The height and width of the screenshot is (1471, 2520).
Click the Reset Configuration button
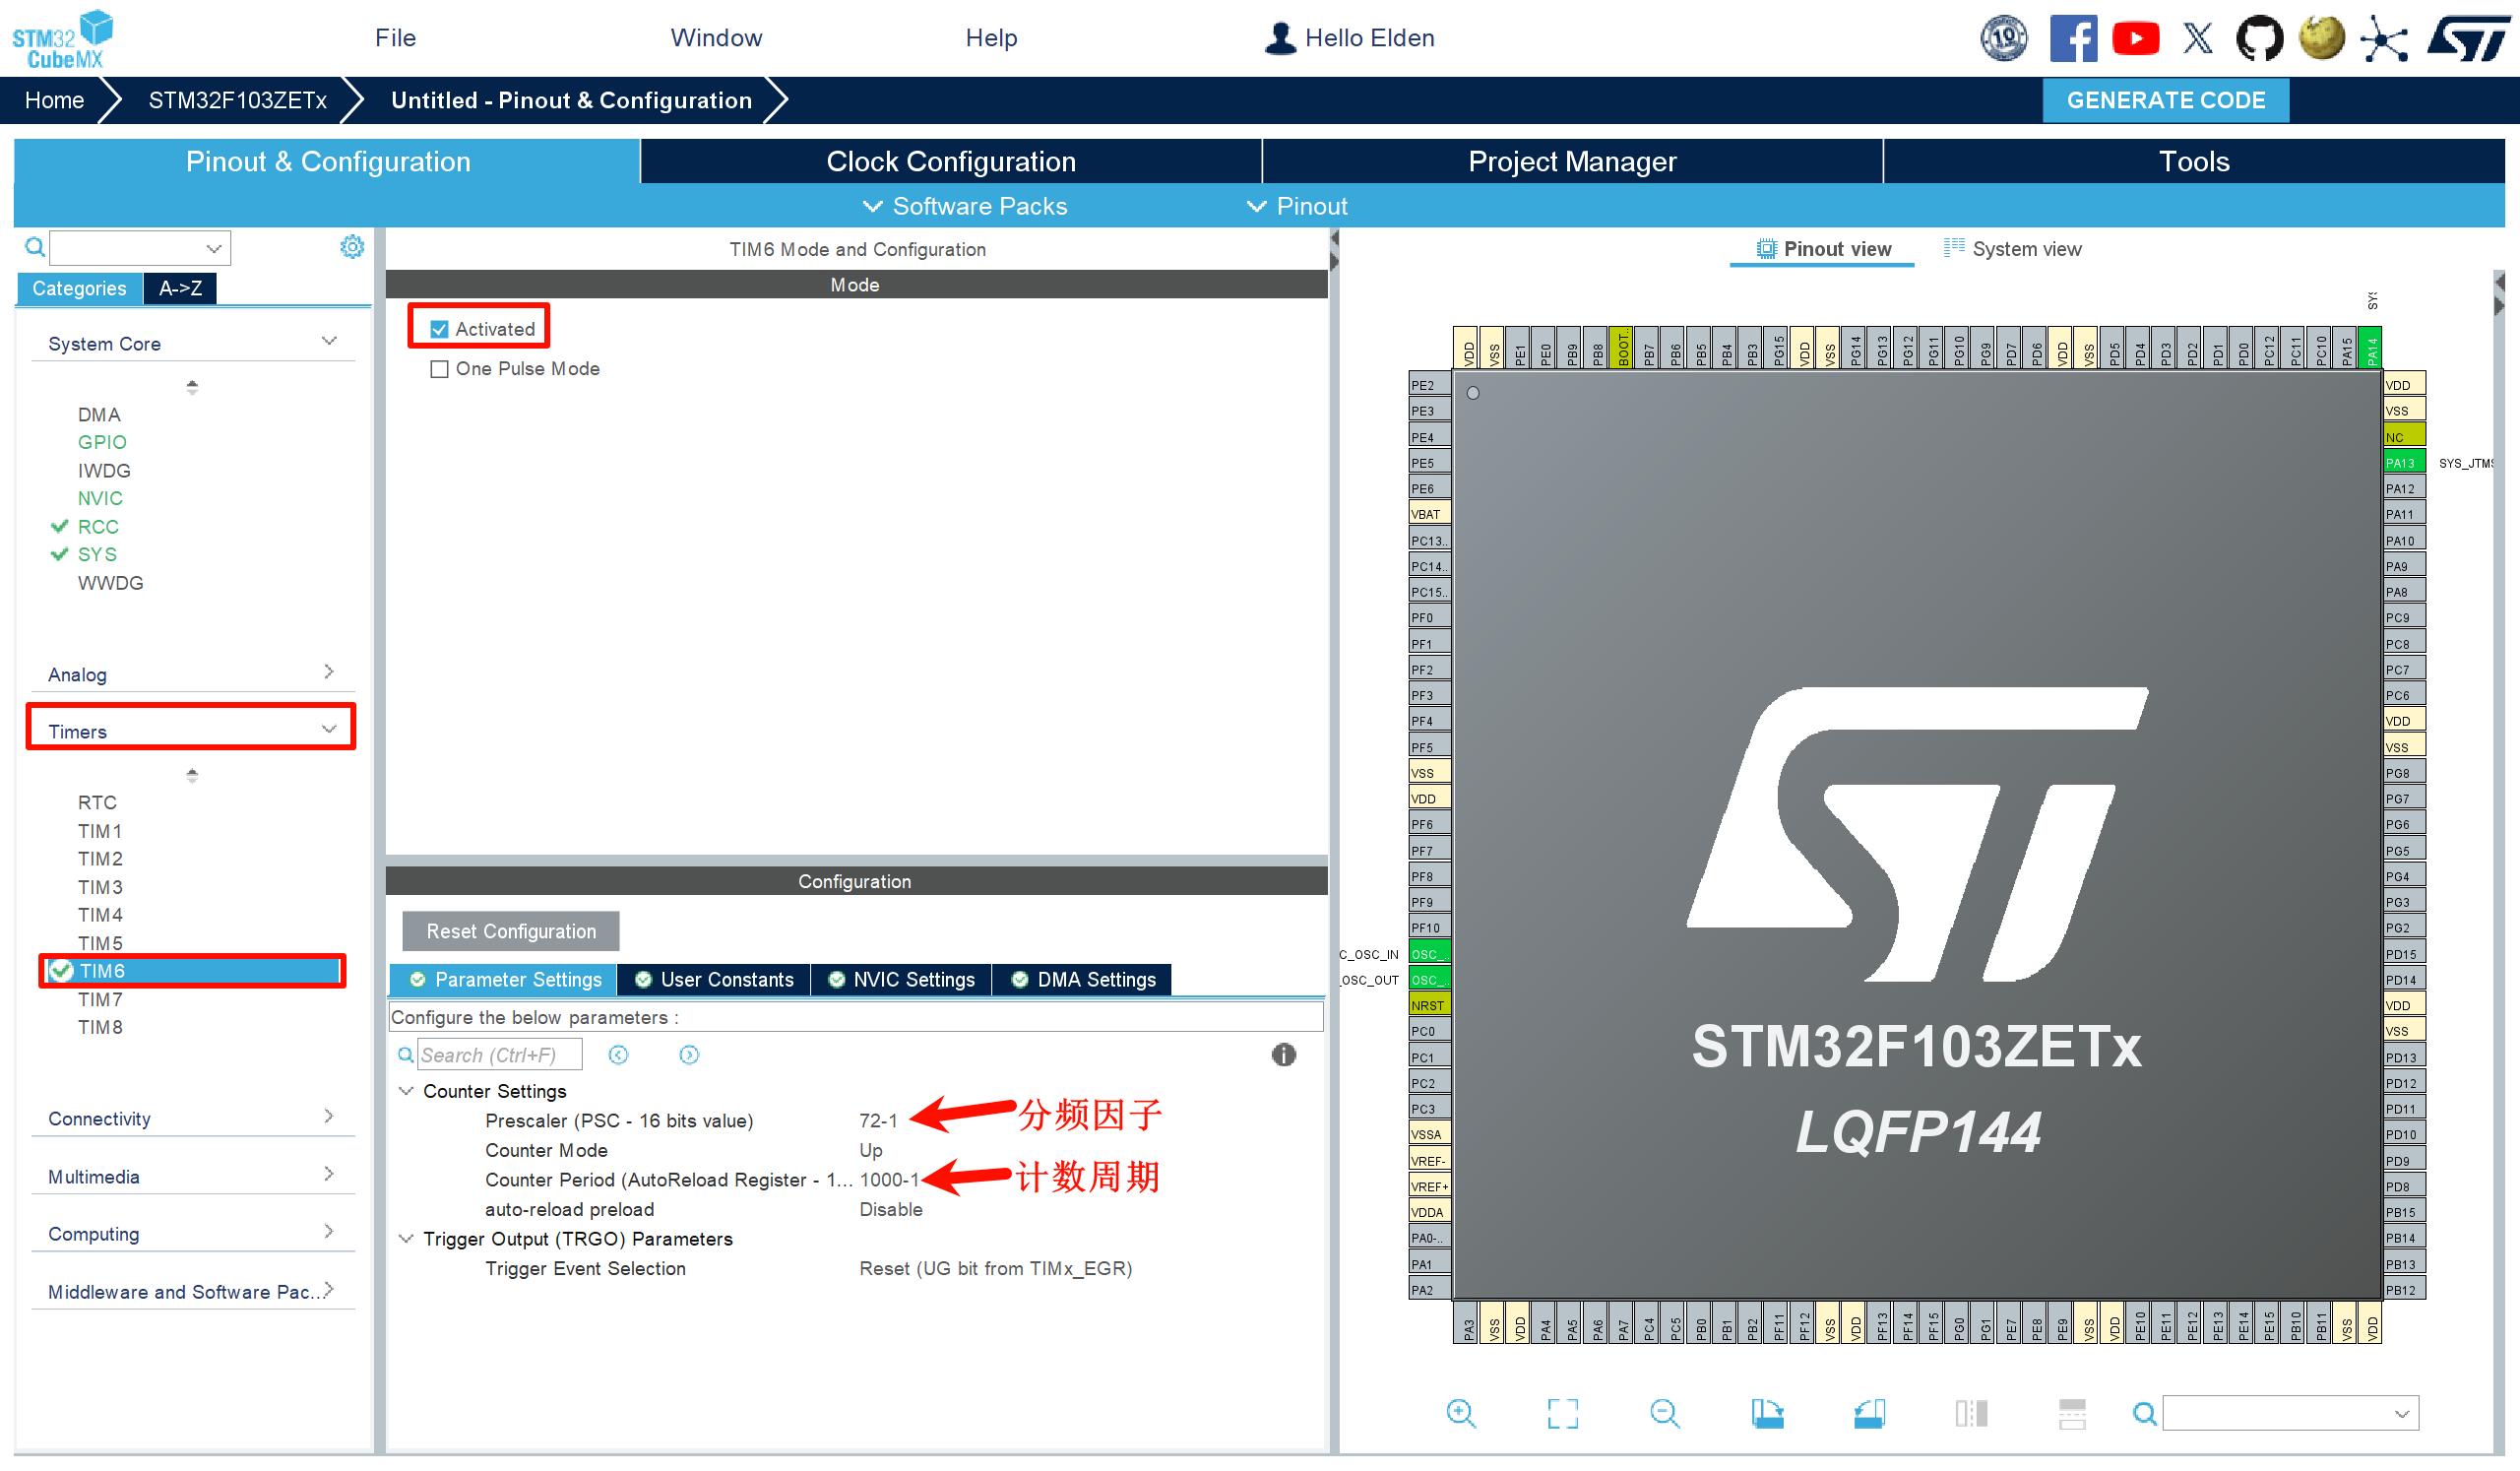(x=510, y=931)
